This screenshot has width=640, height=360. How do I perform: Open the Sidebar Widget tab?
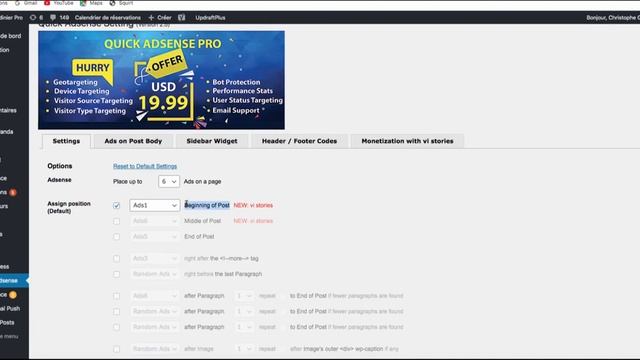[212, 141]
